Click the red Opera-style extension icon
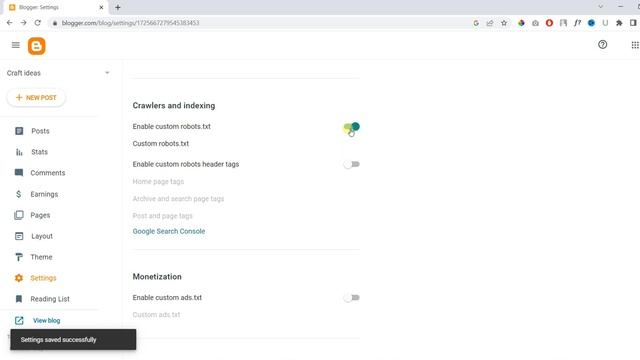 [549, 23]
